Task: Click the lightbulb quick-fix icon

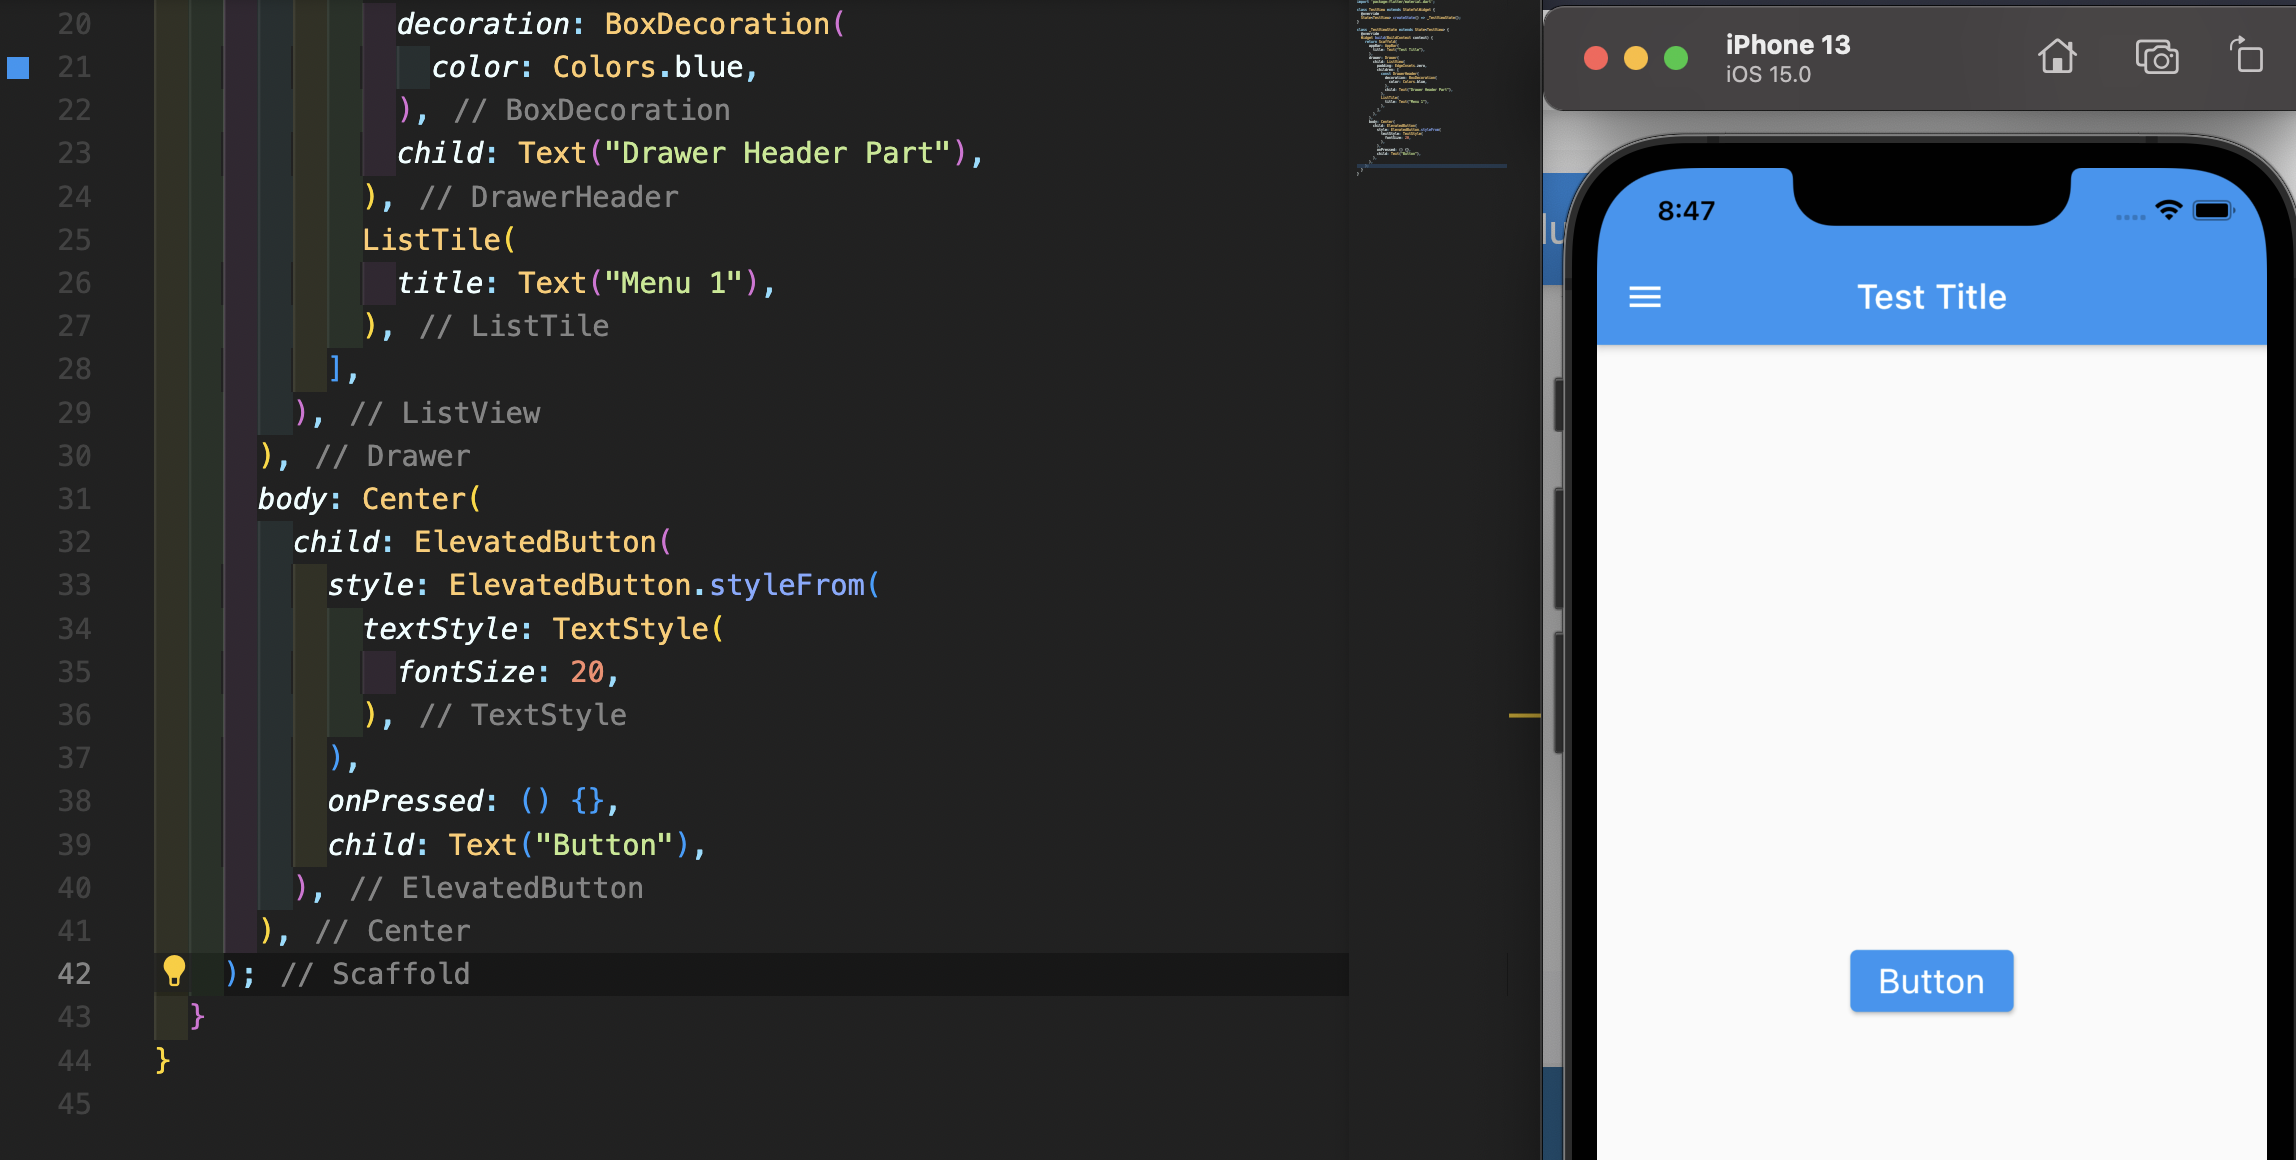Action: point(174,971)
